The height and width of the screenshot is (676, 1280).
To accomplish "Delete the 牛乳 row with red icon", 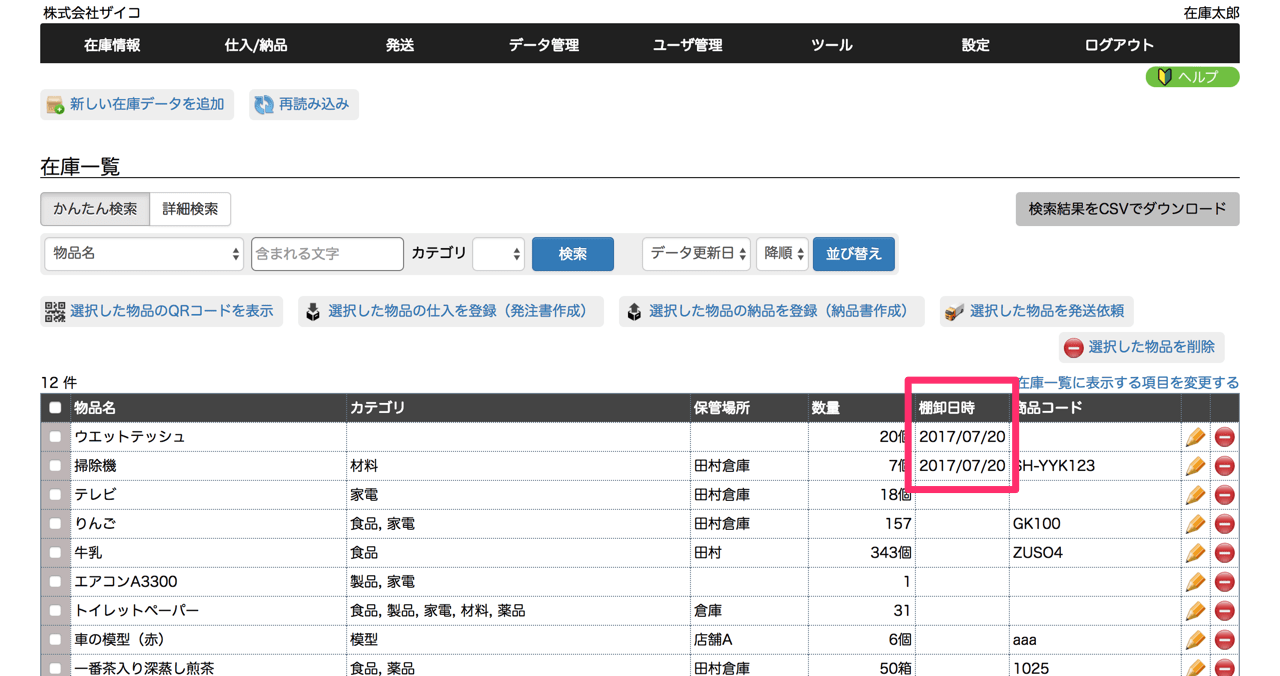I will point(1224,553).
